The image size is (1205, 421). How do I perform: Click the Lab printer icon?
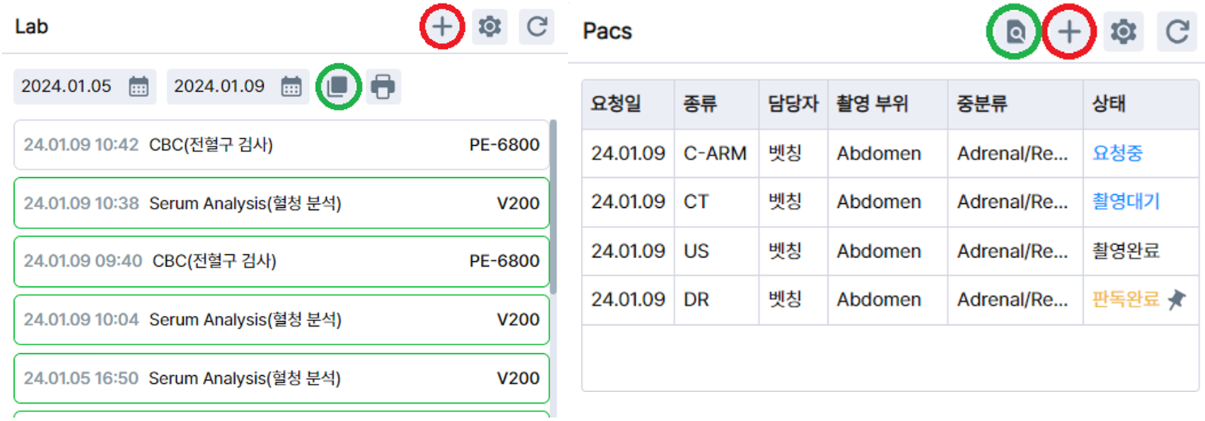382,87
